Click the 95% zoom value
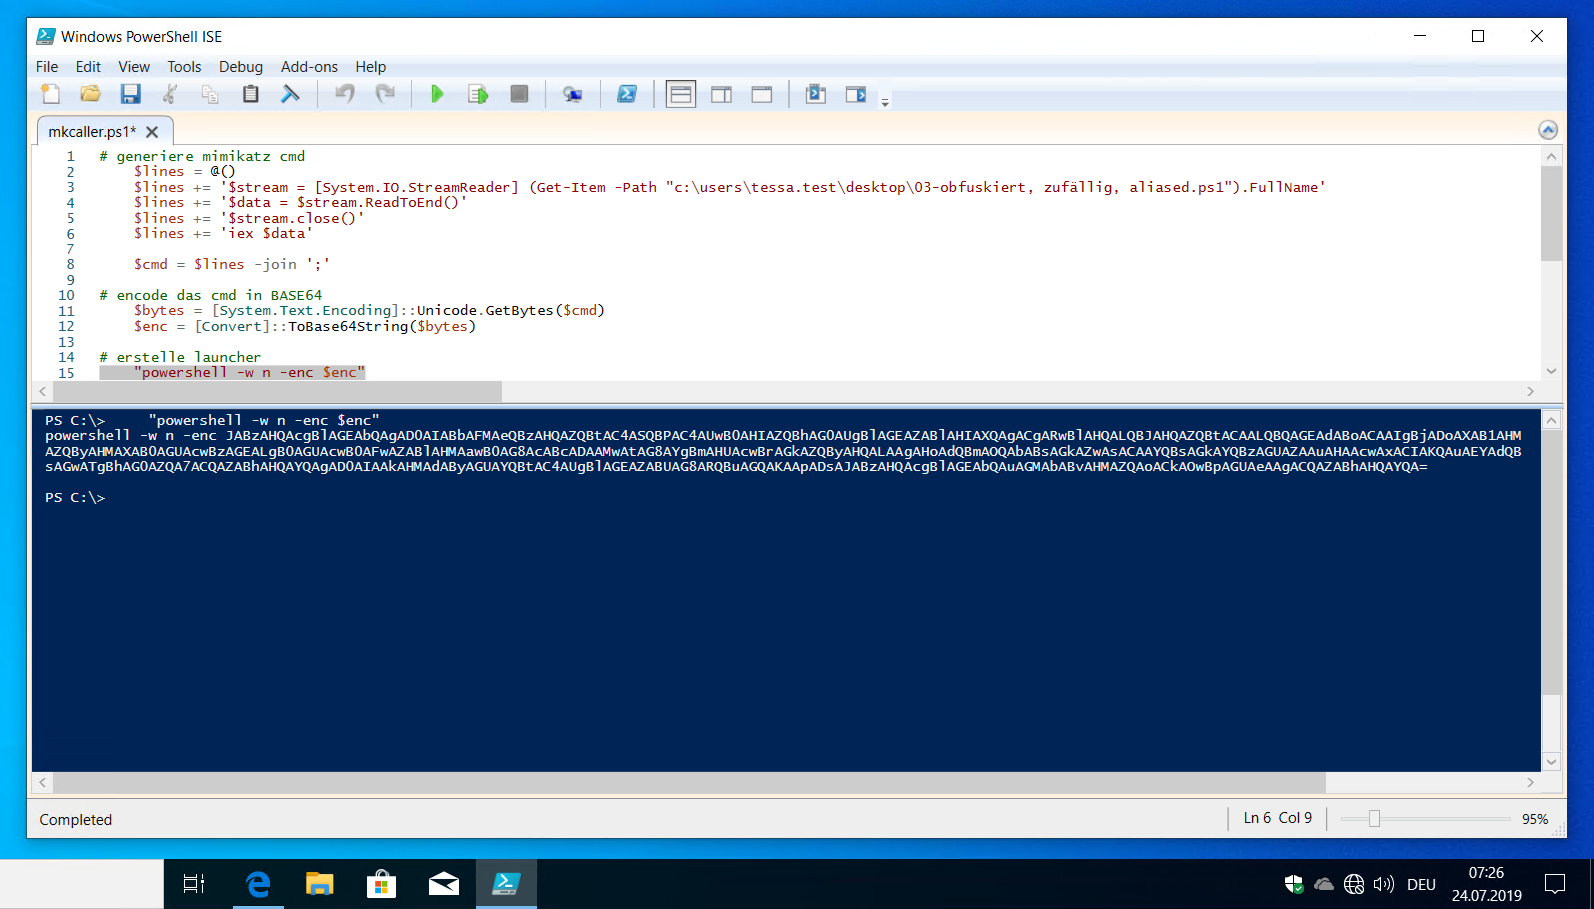 (x=1535, y=819)
